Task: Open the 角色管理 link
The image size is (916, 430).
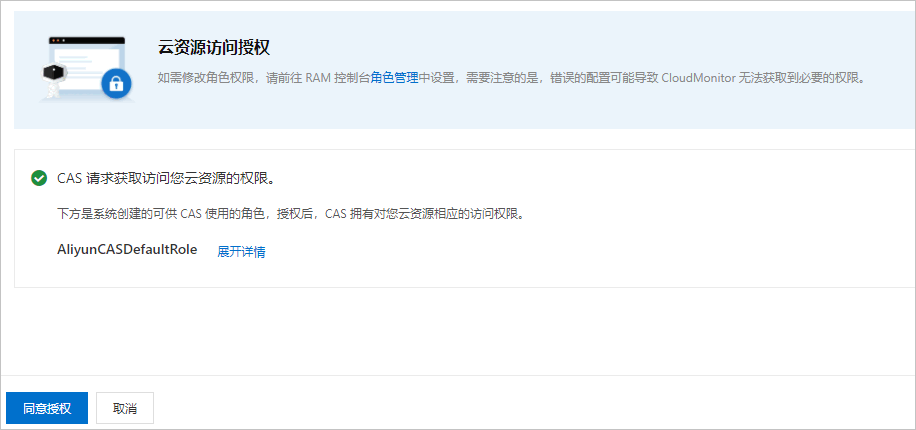Action: pyautogui.click(x=394, y=78)
